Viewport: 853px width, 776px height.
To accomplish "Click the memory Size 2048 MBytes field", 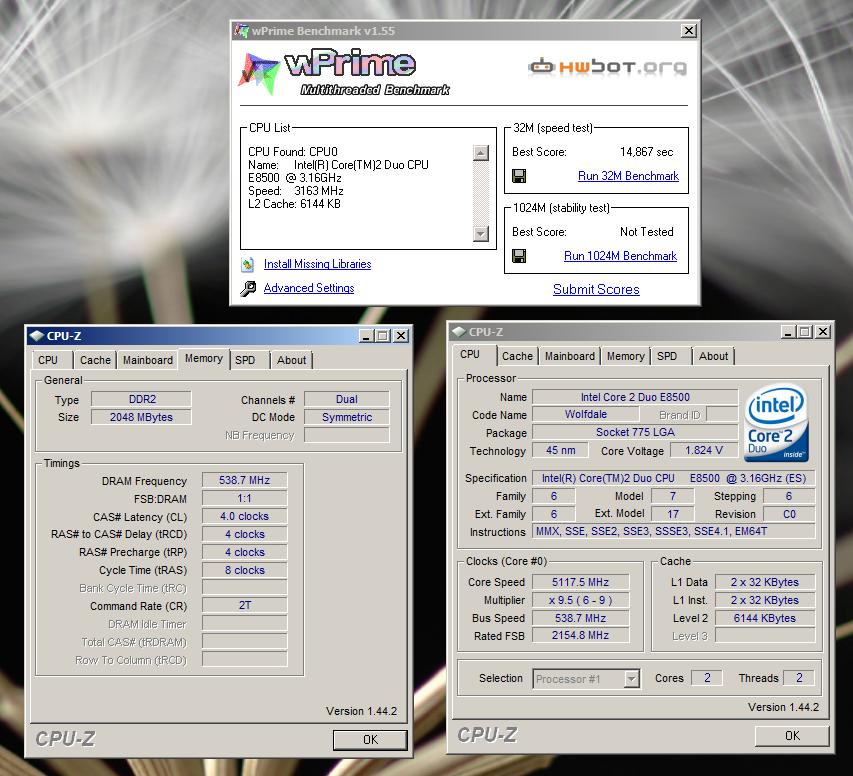I will (141, 417).
